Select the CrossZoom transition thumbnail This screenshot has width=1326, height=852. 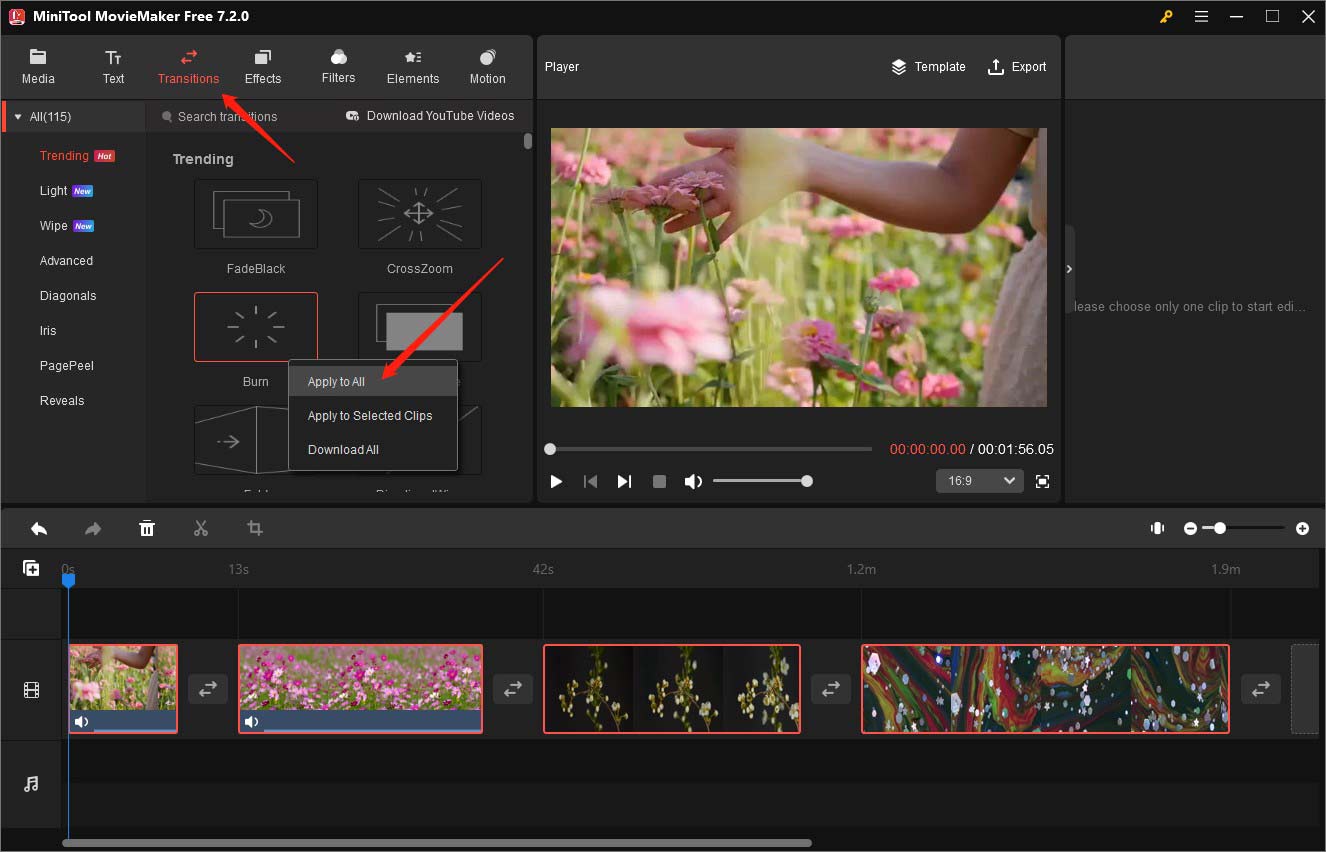pyautogui.click(x=420, y=214)
